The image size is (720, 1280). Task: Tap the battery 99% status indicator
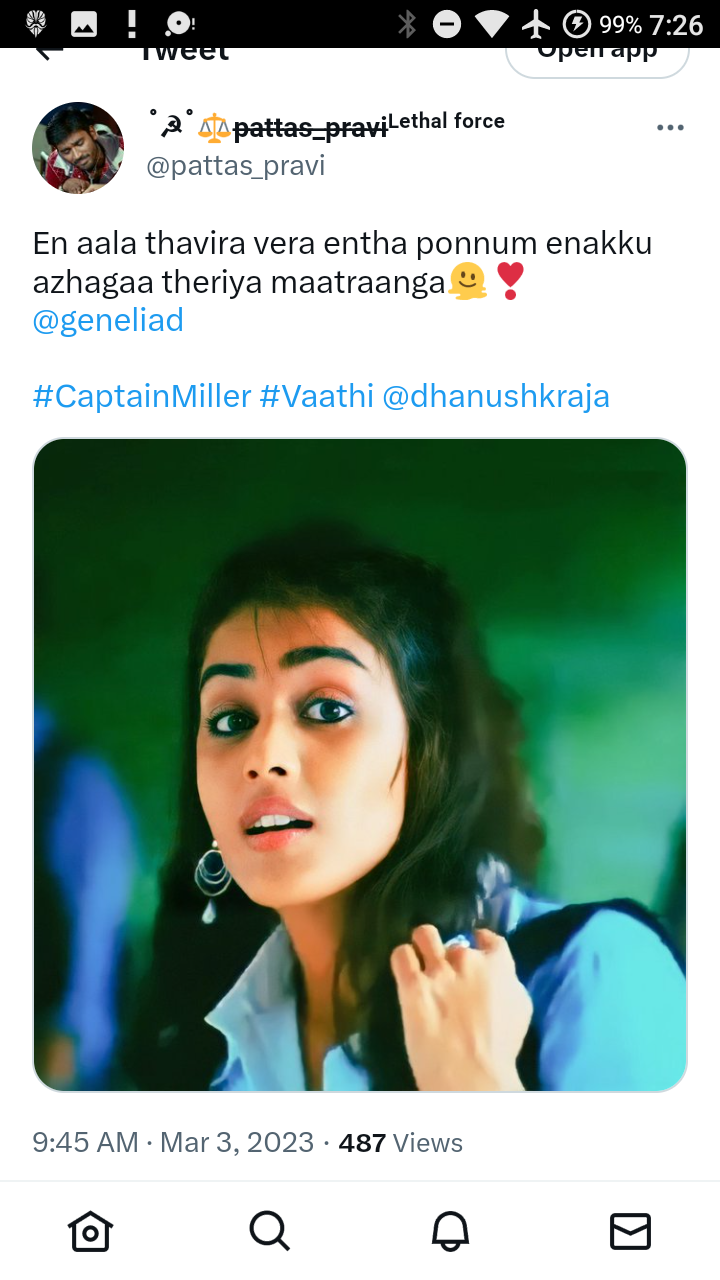click(602, 24)
